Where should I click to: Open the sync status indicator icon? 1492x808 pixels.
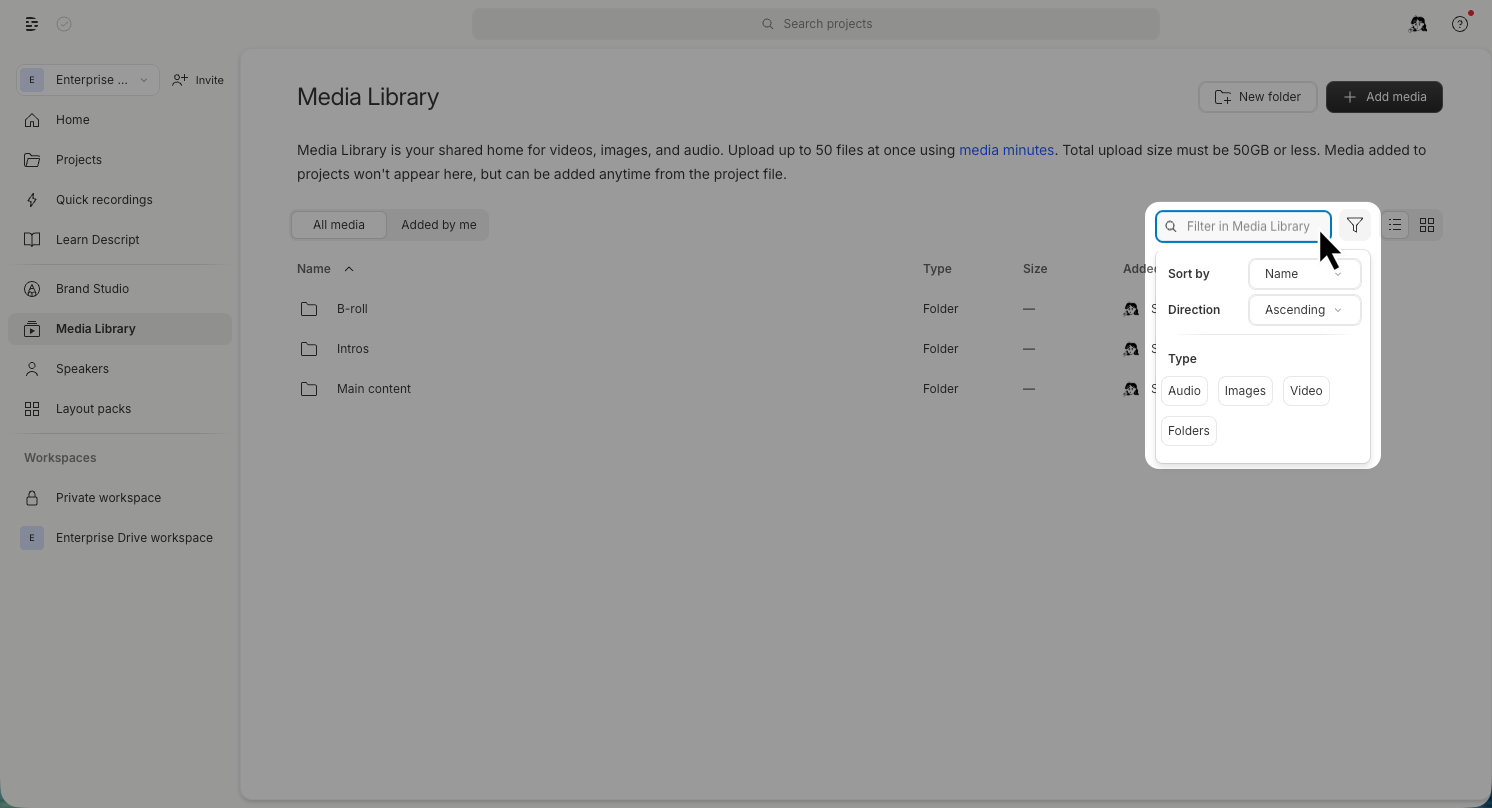point(64,23)
